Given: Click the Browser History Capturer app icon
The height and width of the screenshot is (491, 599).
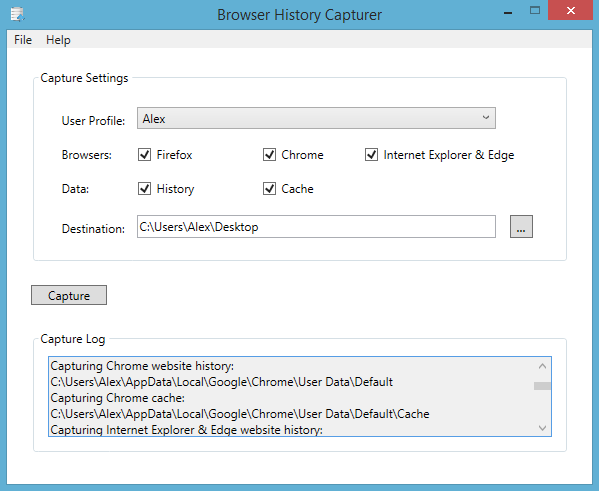Looking at the screenshot, I should point(17,15).
